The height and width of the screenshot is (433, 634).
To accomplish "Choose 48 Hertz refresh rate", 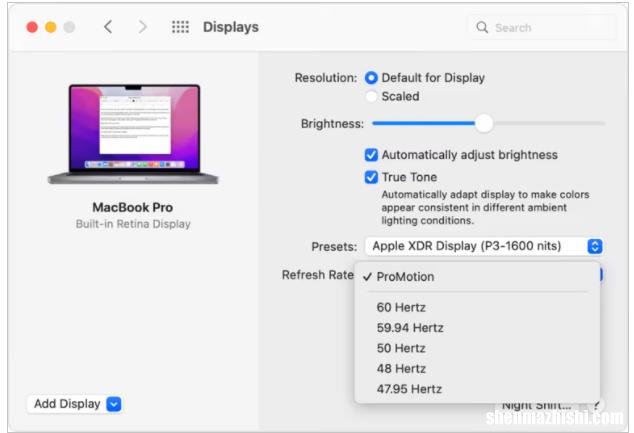I will click(477, 369).
